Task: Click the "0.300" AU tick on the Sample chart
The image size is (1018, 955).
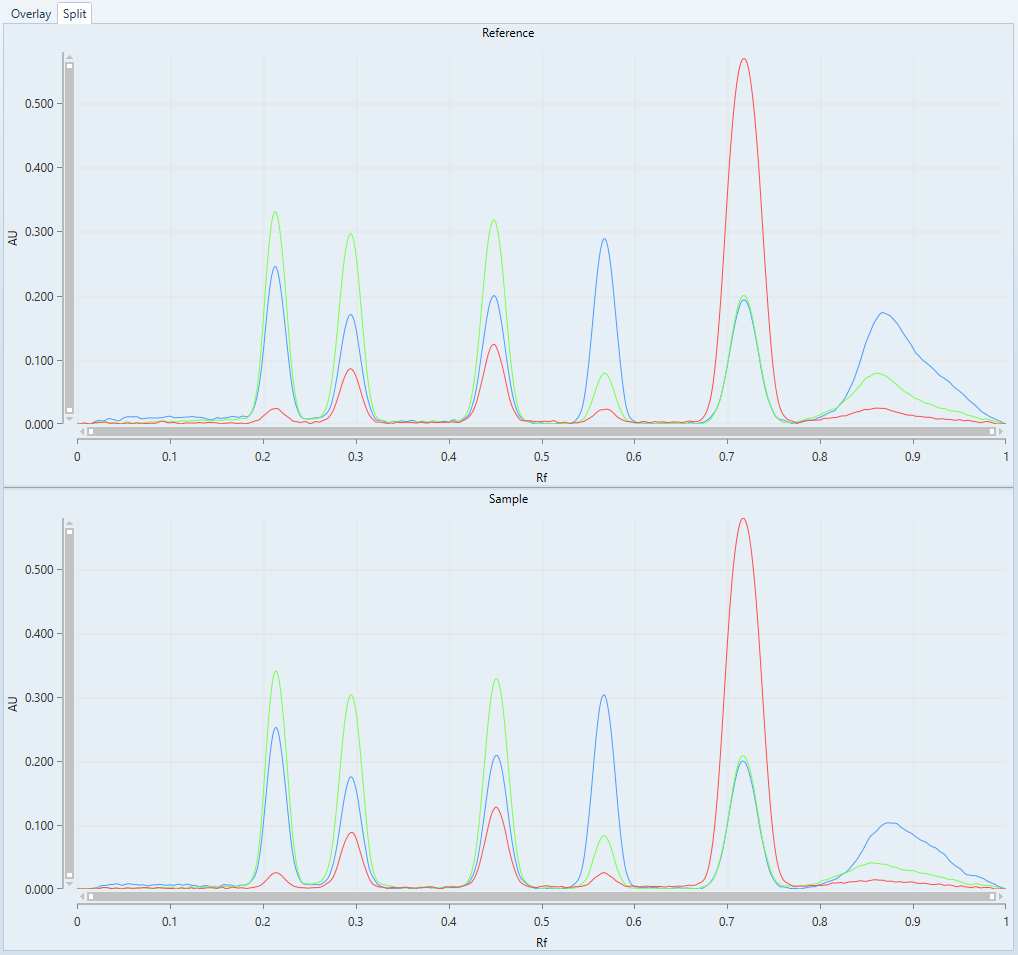Action: [x=39, y=697]
